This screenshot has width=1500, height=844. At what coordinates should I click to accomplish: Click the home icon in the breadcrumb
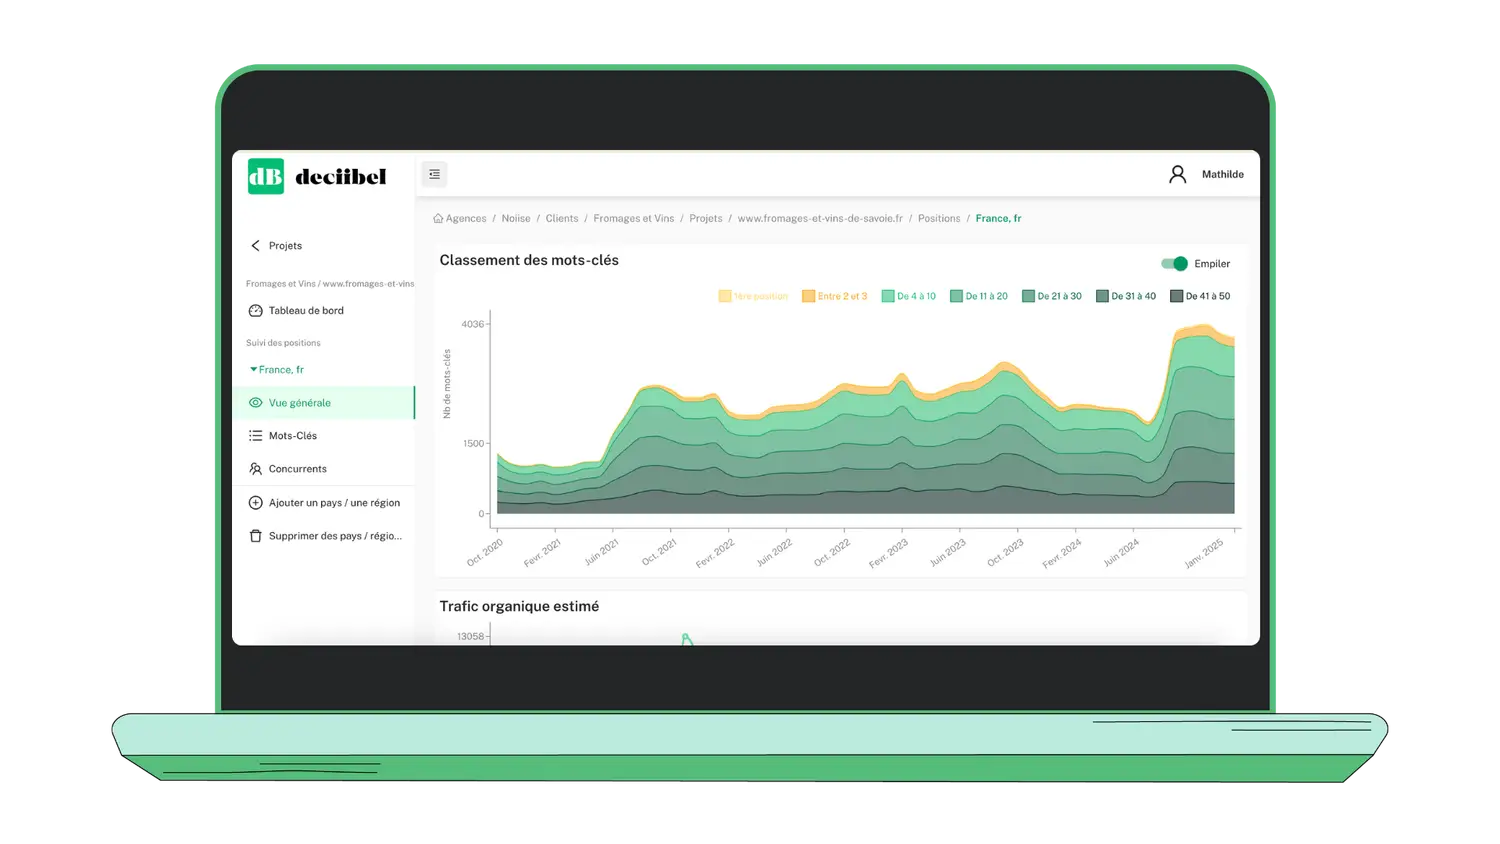click(438, 218)
